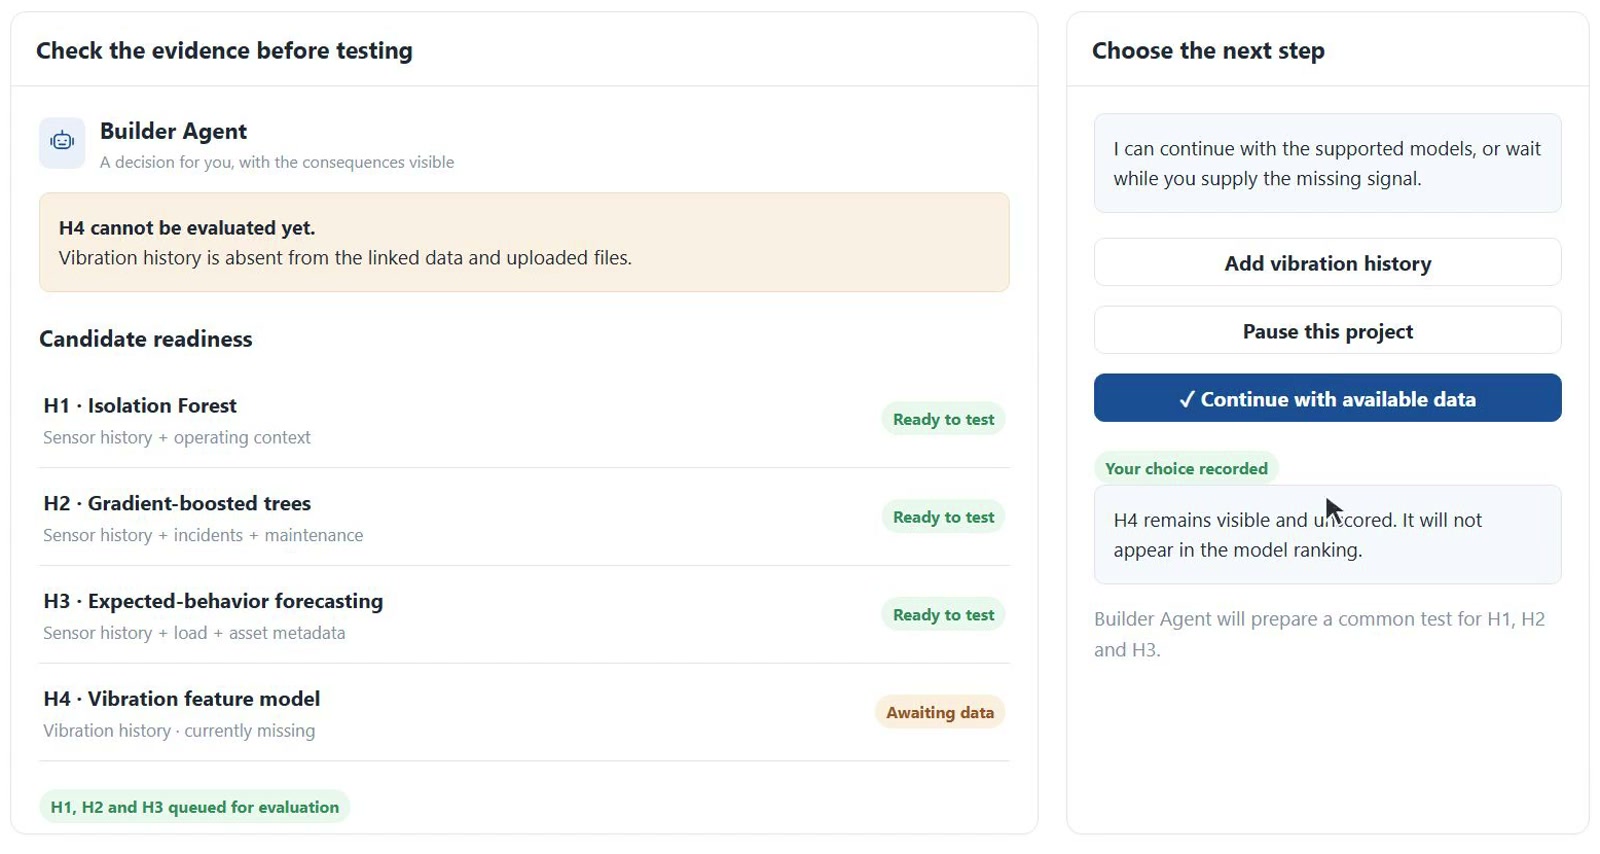
Task: Click Vibration history is absent from linked data text
Action: pos(345,258)
